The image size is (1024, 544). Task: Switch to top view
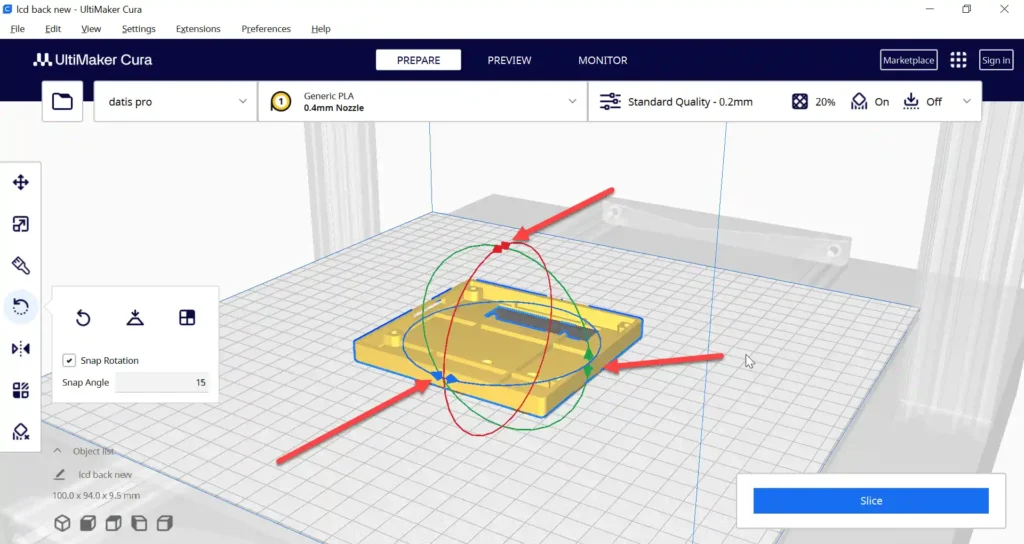click(x=114, y=523)
